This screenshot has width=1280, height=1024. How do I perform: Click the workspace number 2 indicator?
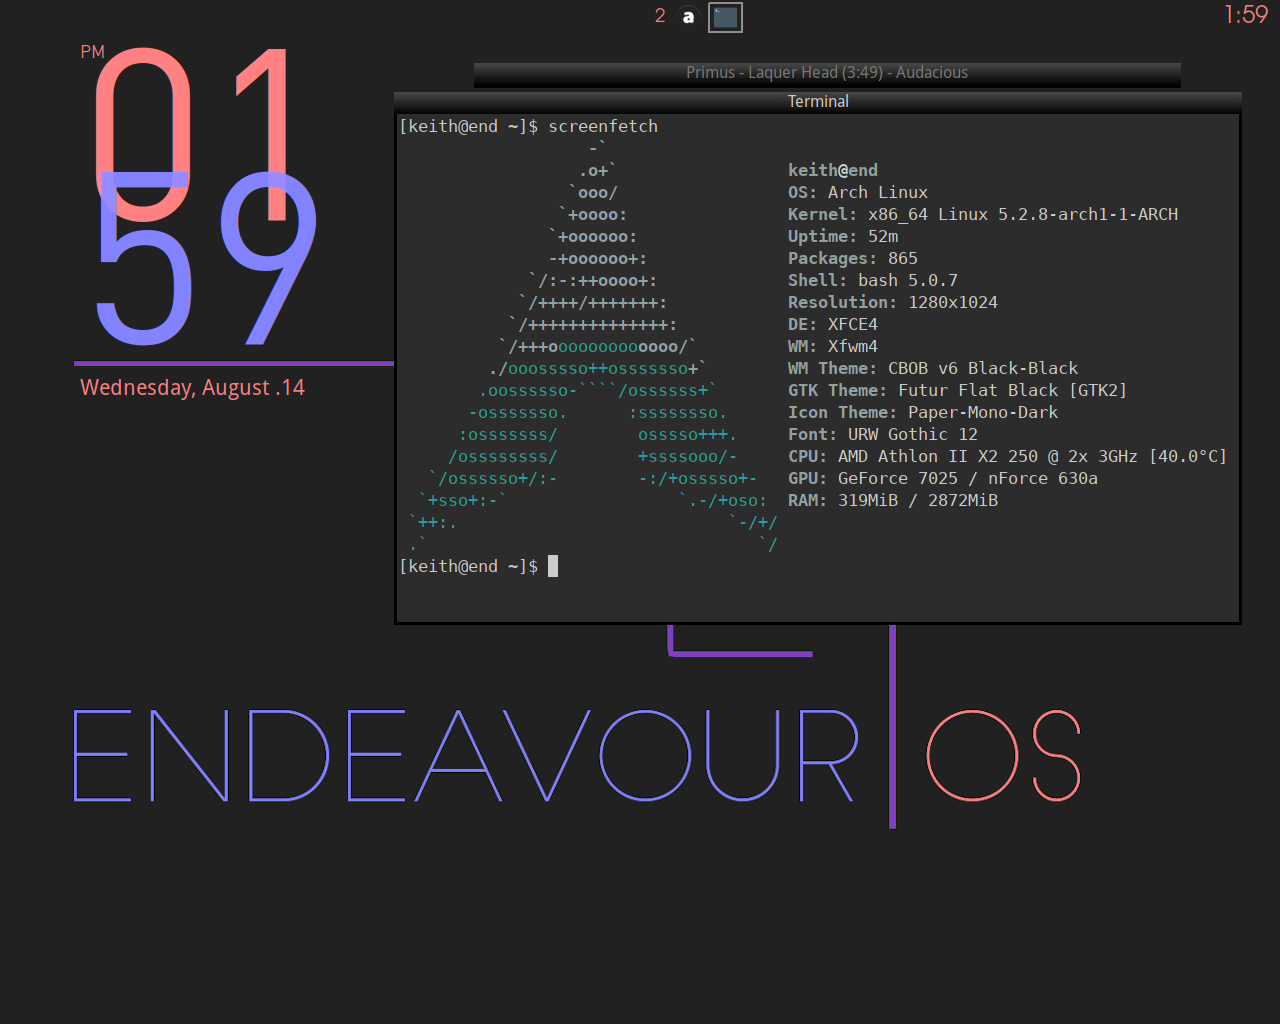660,16
